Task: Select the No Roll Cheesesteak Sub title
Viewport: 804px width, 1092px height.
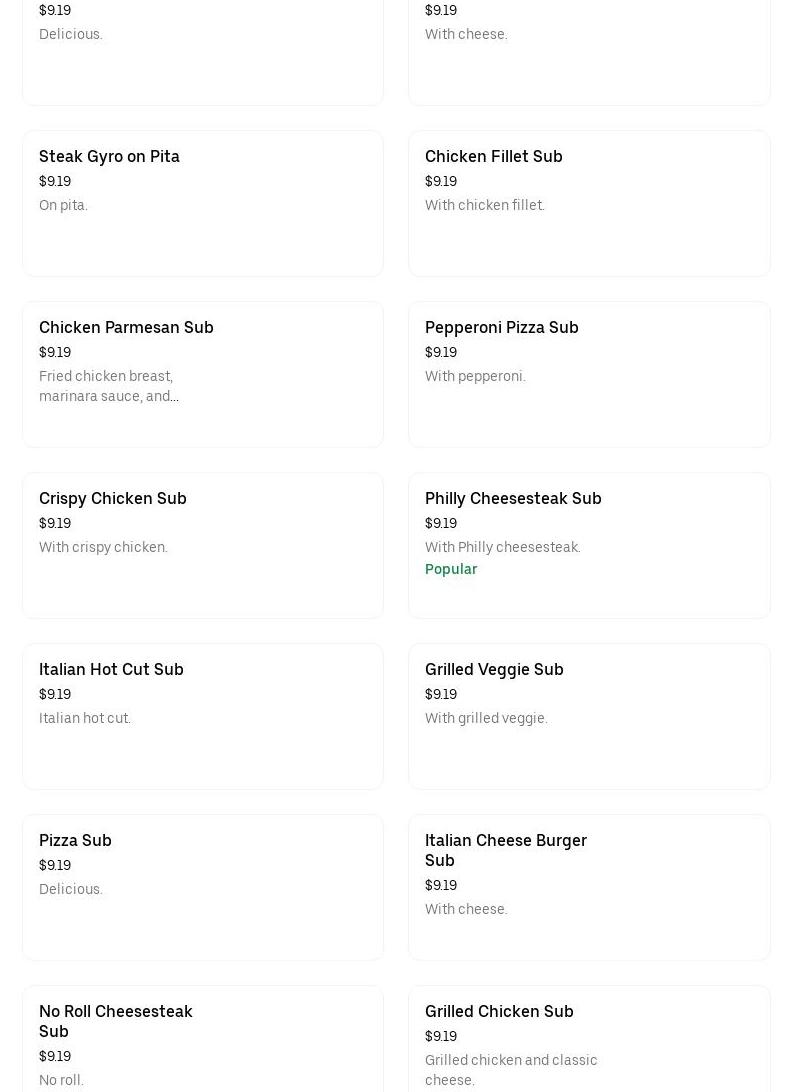Action: (115, 1021)
